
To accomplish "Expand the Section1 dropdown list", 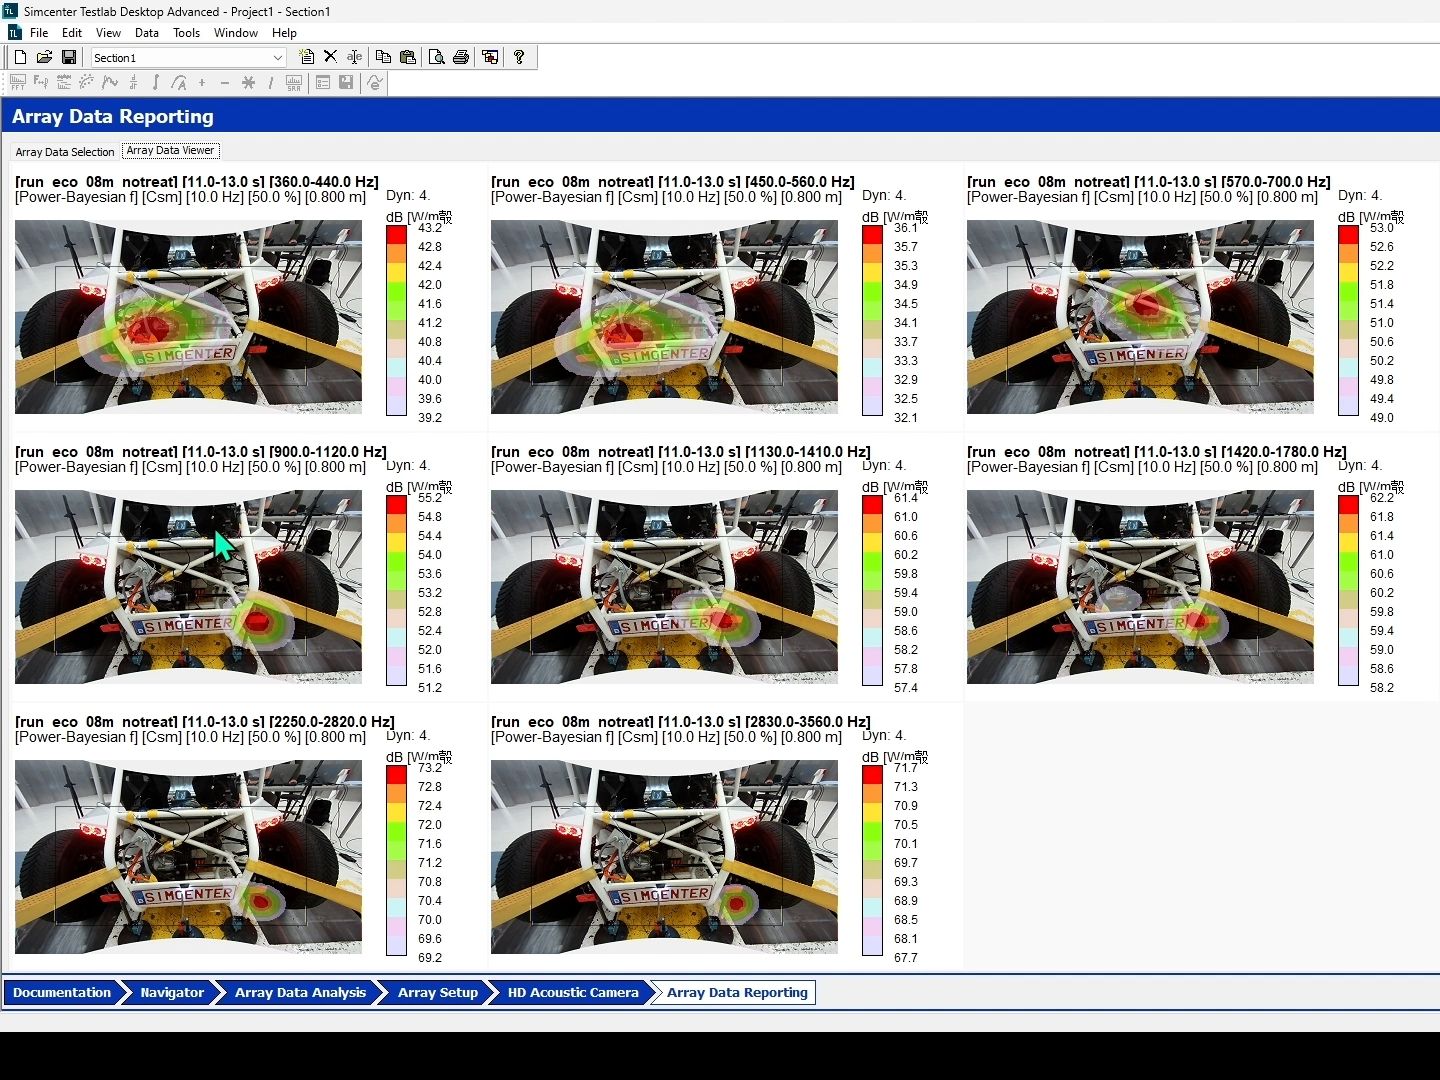I will 278,58.
